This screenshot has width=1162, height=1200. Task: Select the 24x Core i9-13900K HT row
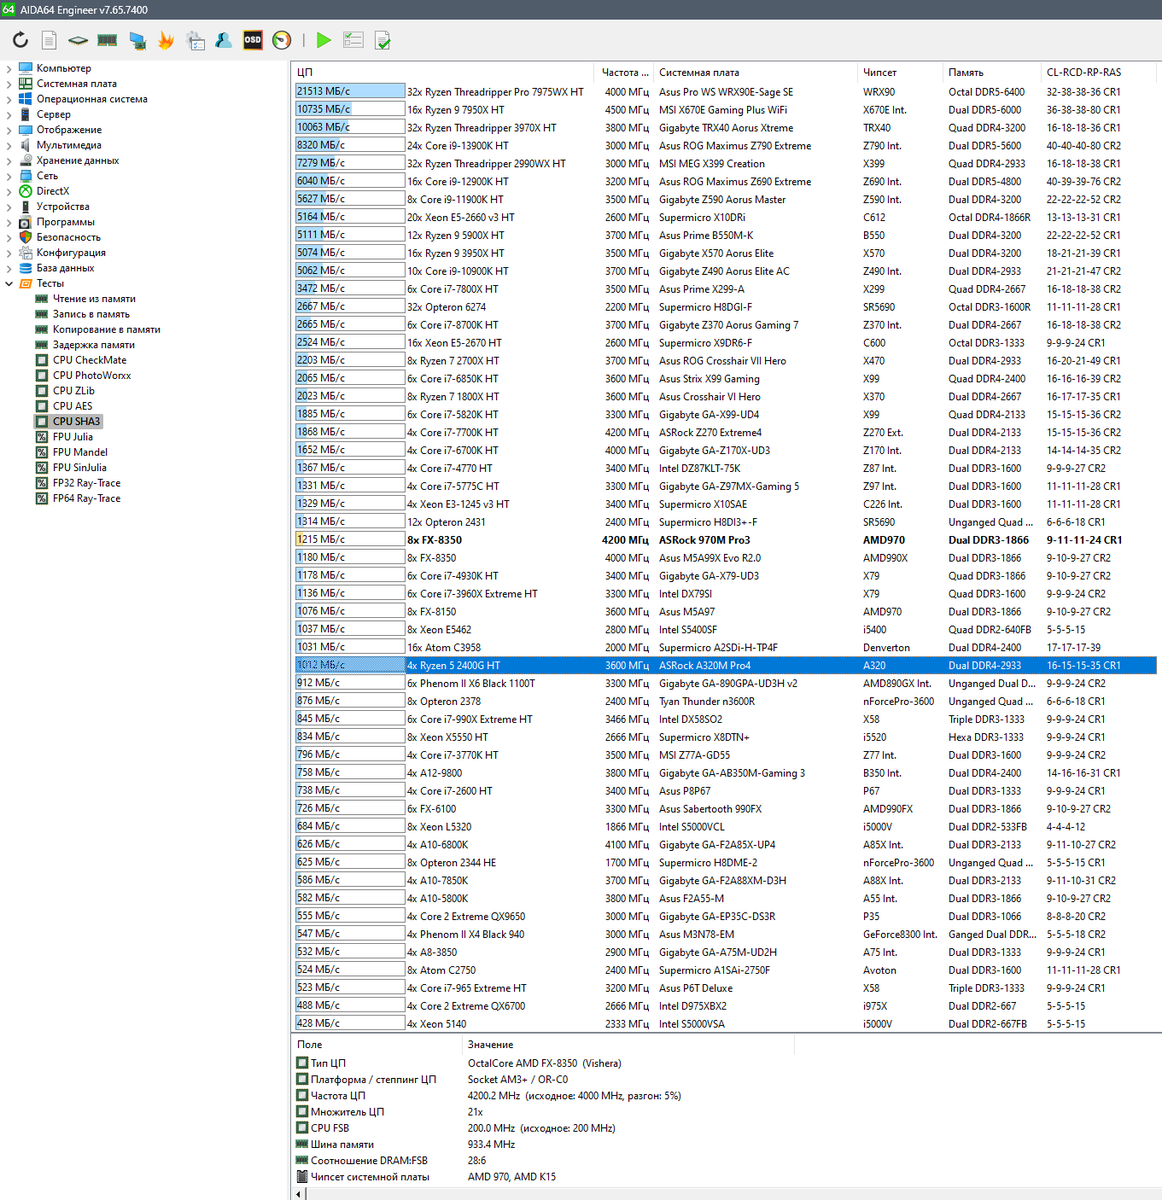tap(725, 145)
